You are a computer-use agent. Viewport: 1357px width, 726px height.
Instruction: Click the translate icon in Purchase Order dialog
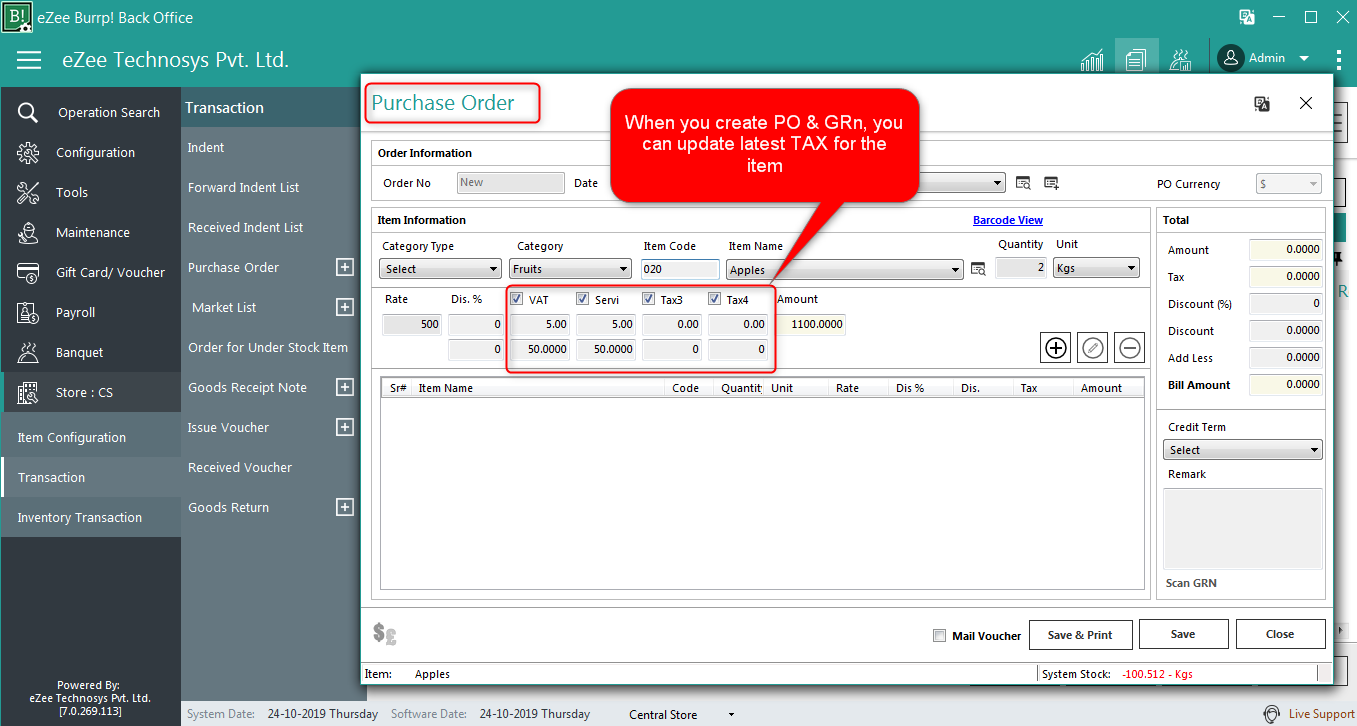pyautogui.click(x=1262, y=103)
